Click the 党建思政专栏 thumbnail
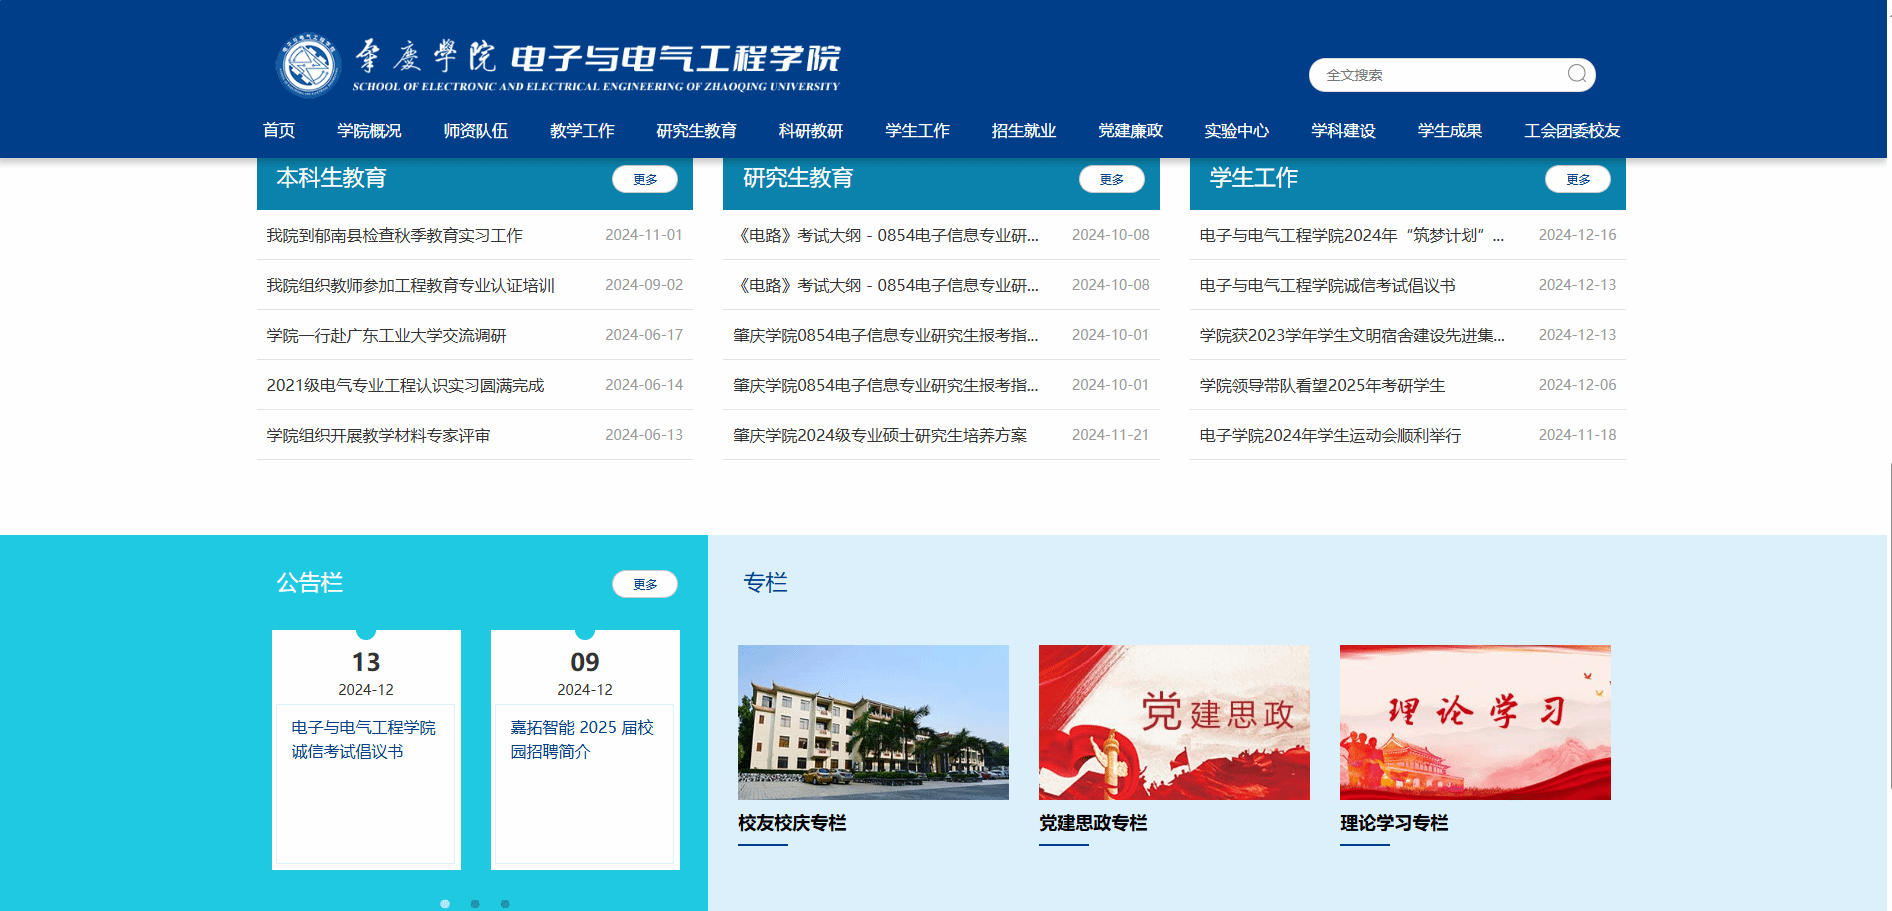The height and width of the screenshot is (911, 1892). click(x=1173, y=722)
